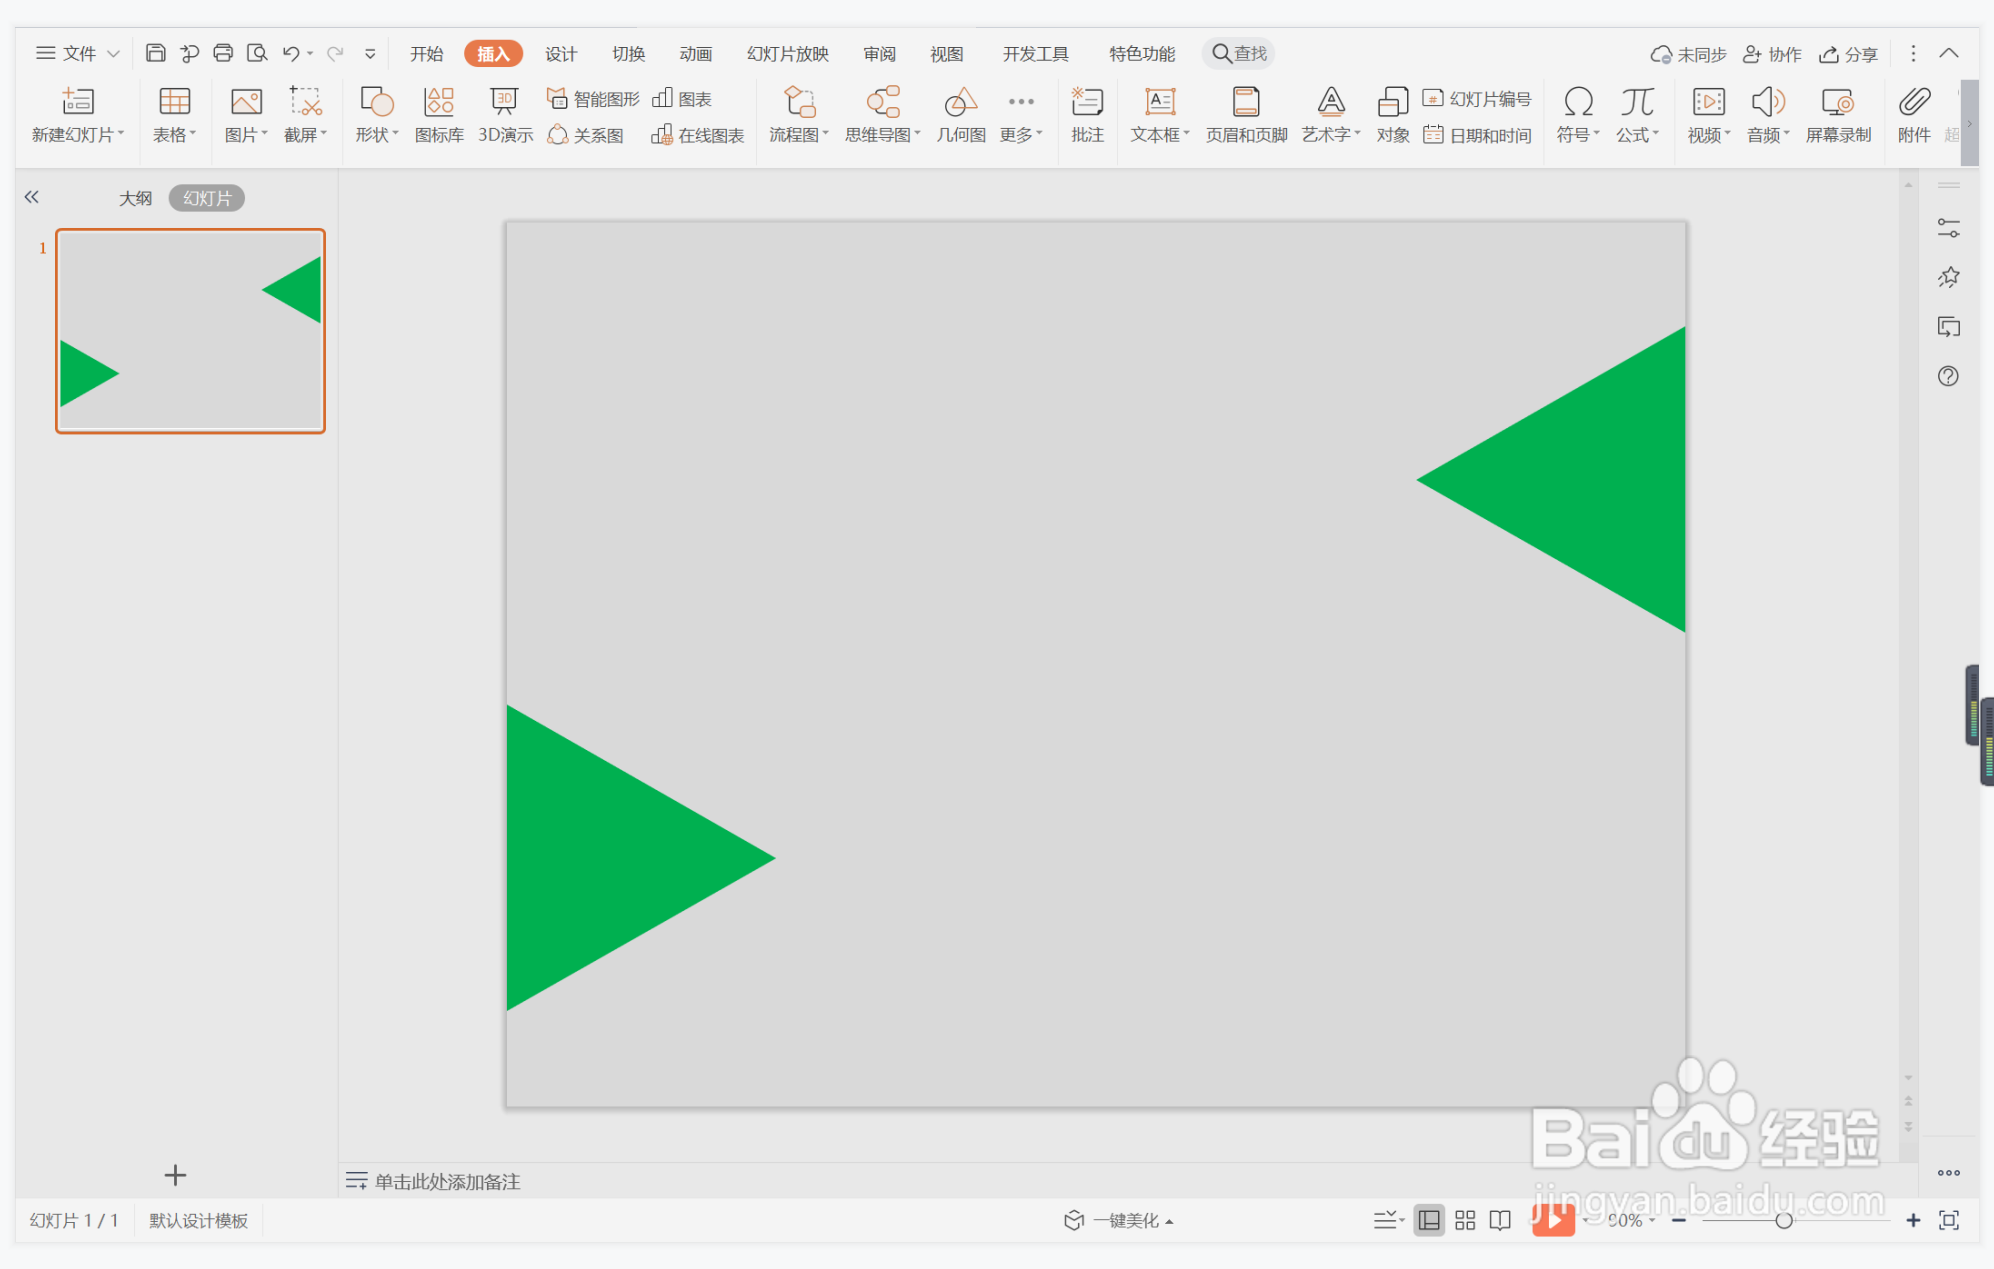Viewport: 1994px width, 1269px height.
Task: Insert 页眉和页脚 header and footer
Action: (x=1246, y=115)
